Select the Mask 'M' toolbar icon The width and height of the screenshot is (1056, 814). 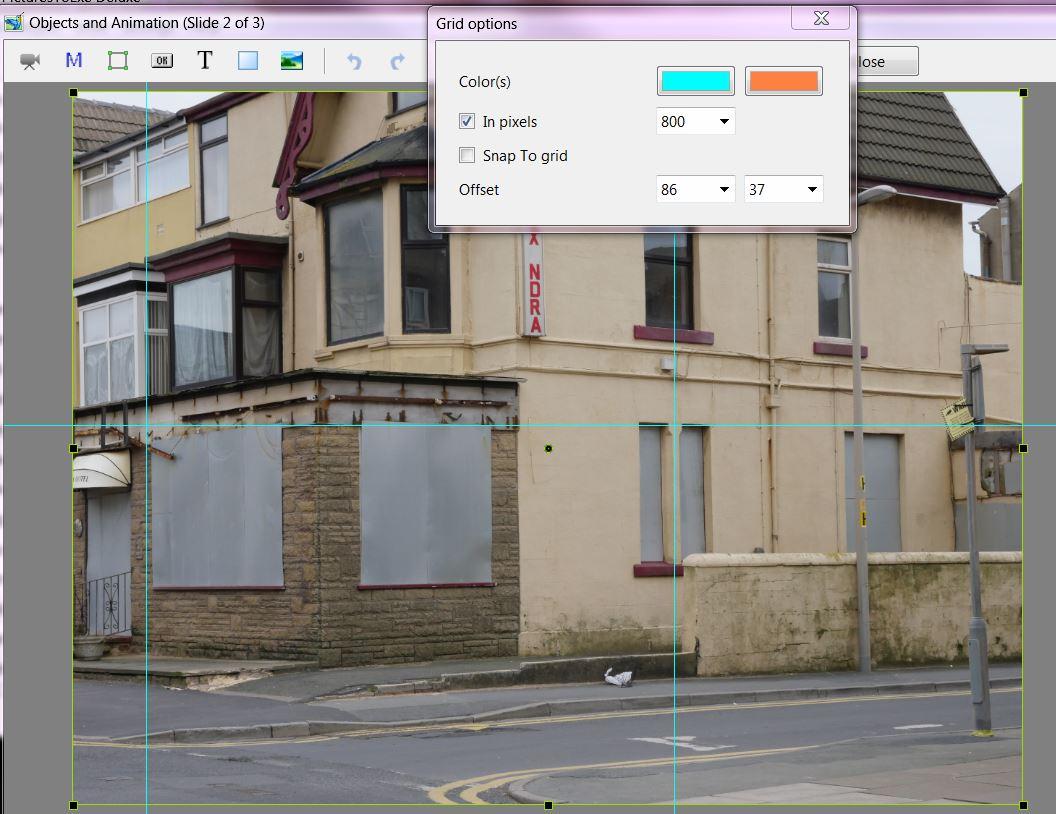click(73, 61)
